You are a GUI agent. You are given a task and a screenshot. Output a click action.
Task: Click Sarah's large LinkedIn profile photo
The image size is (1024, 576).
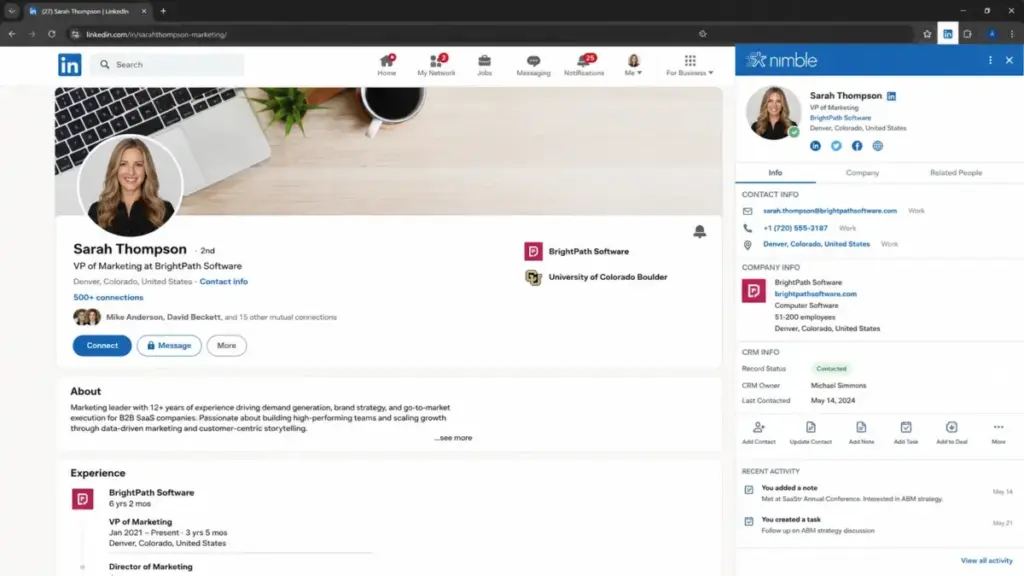[130, 185]
